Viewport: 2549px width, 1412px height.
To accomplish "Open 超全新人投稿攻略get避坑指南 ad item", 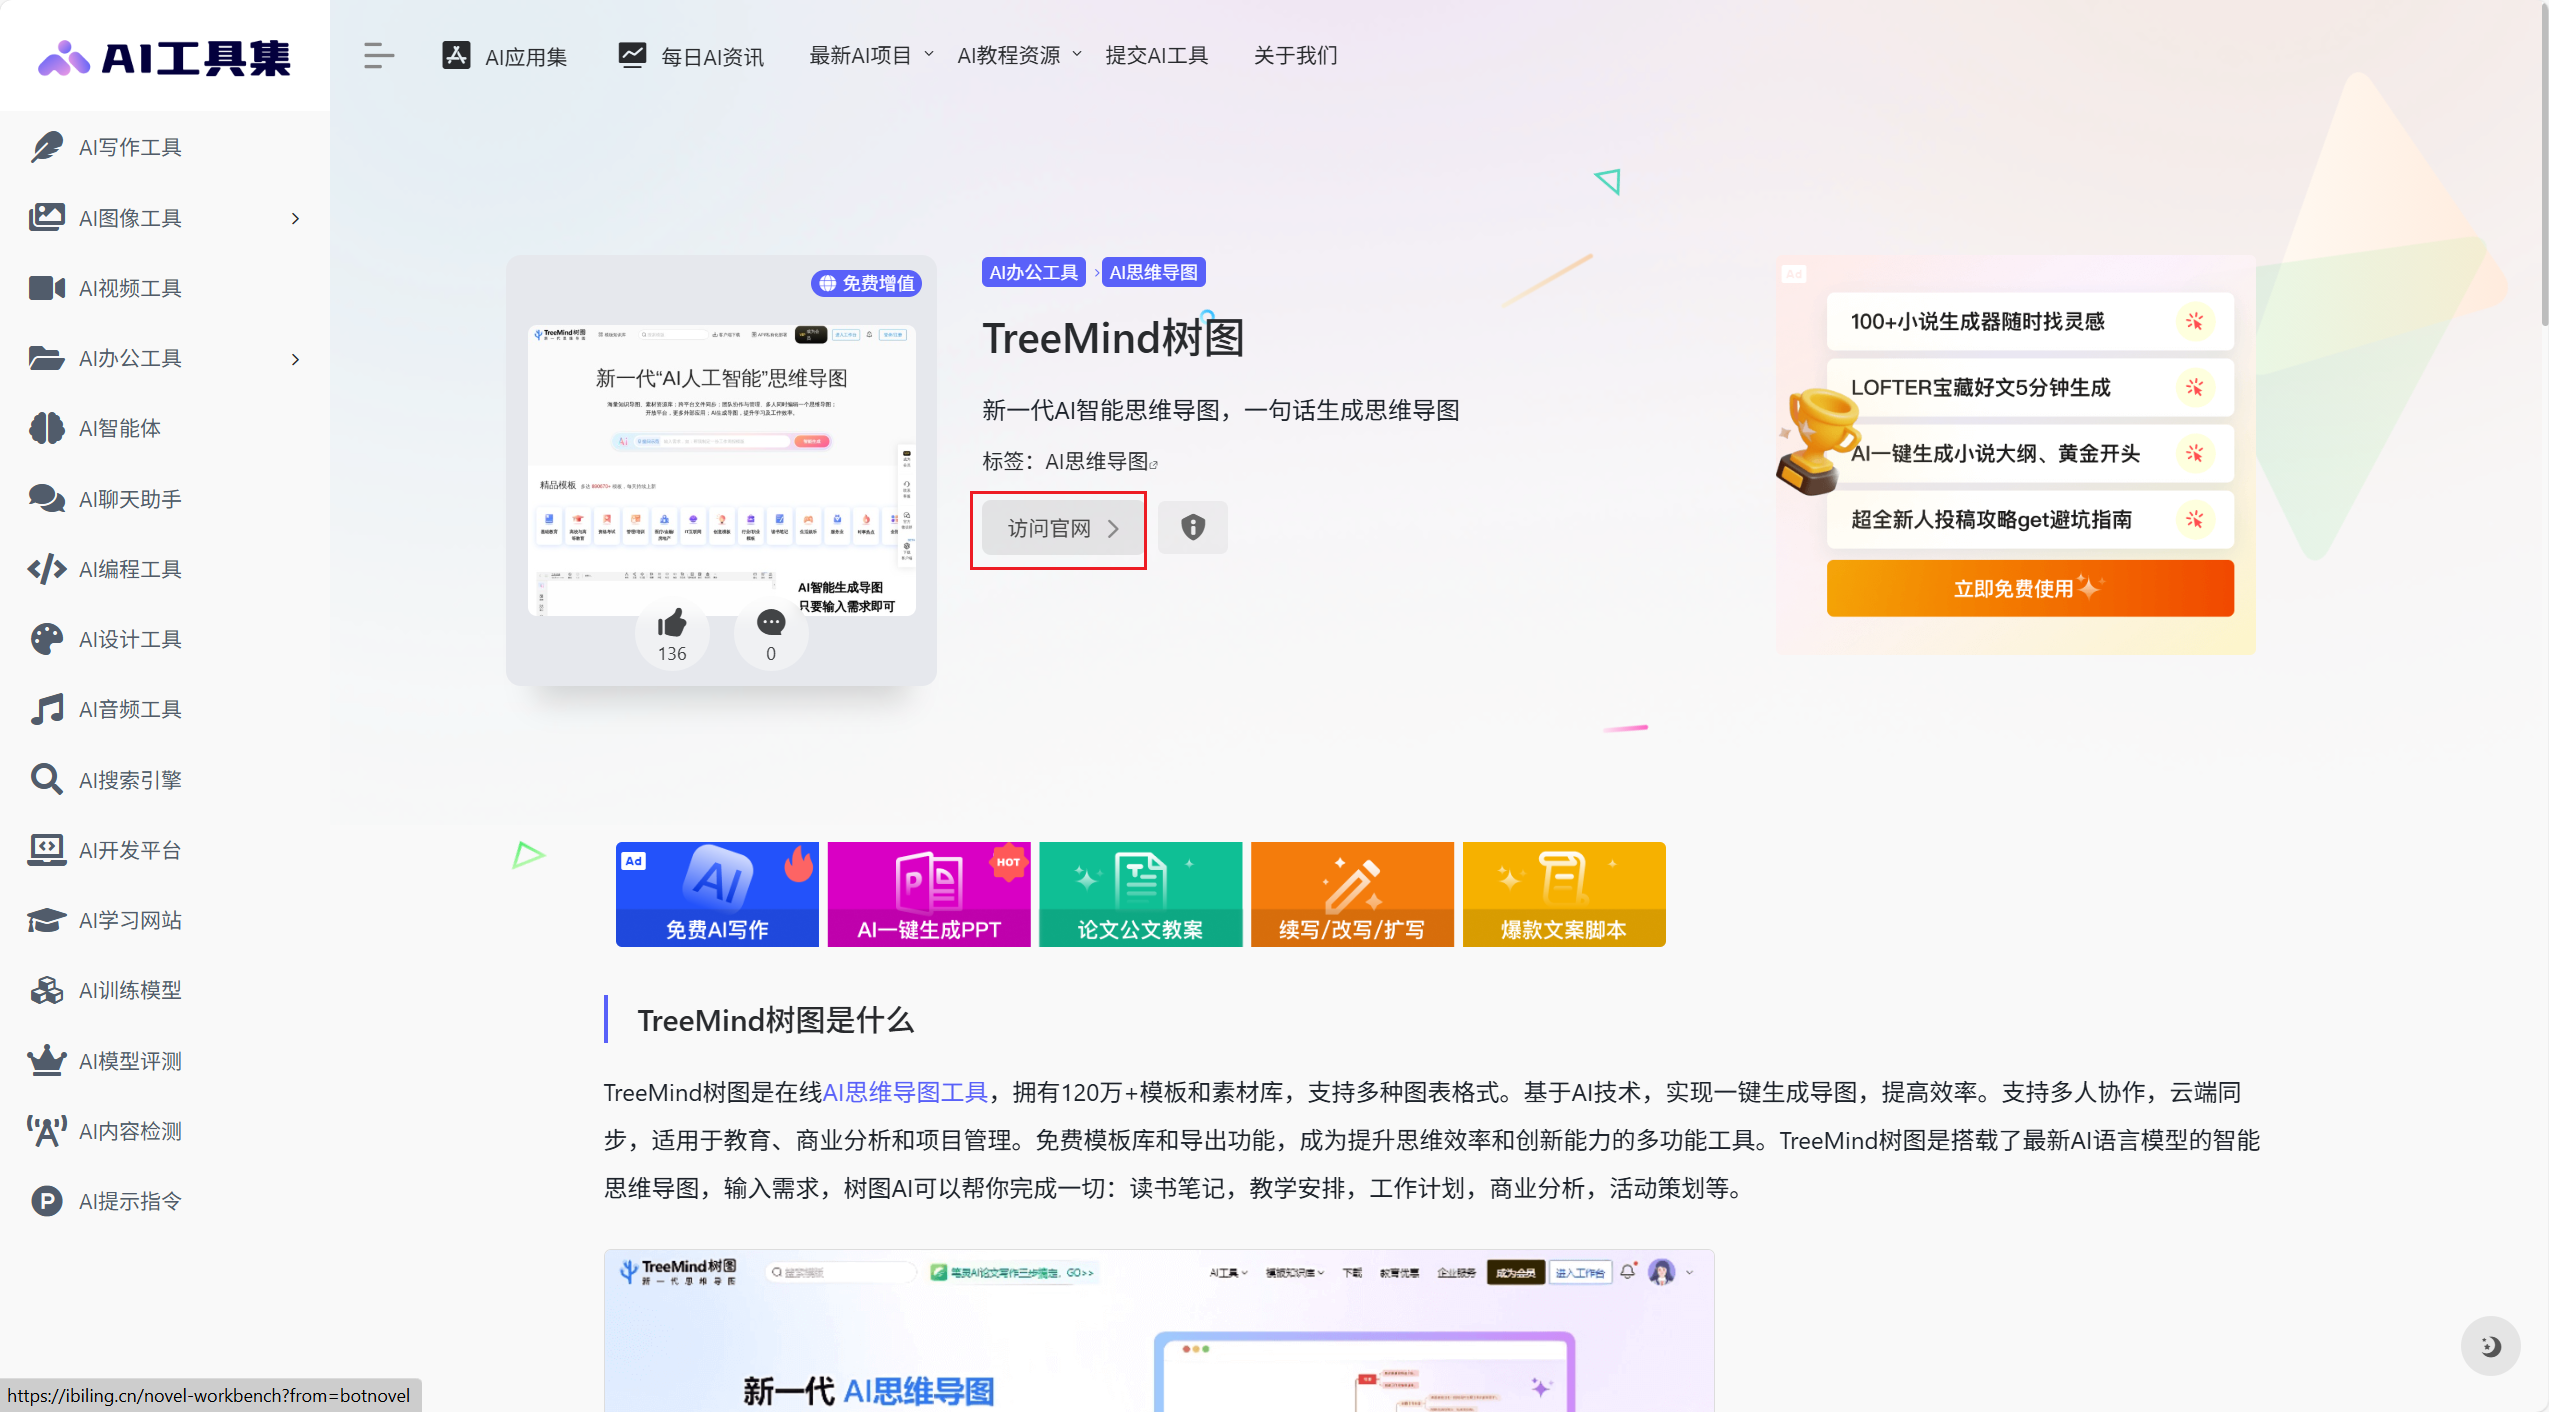I will point(2029,519).
